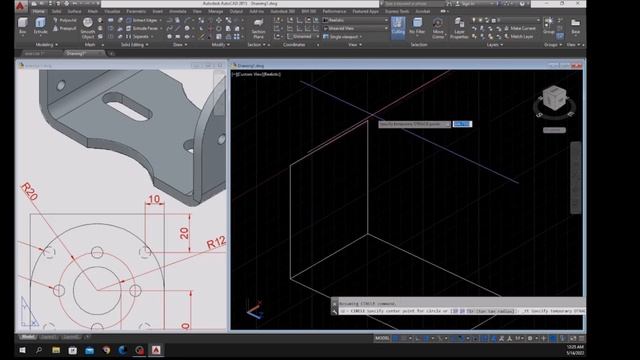This screenshot has height=360, width=640.
Task: Close the command line window
Action: (x=335, y=303)
